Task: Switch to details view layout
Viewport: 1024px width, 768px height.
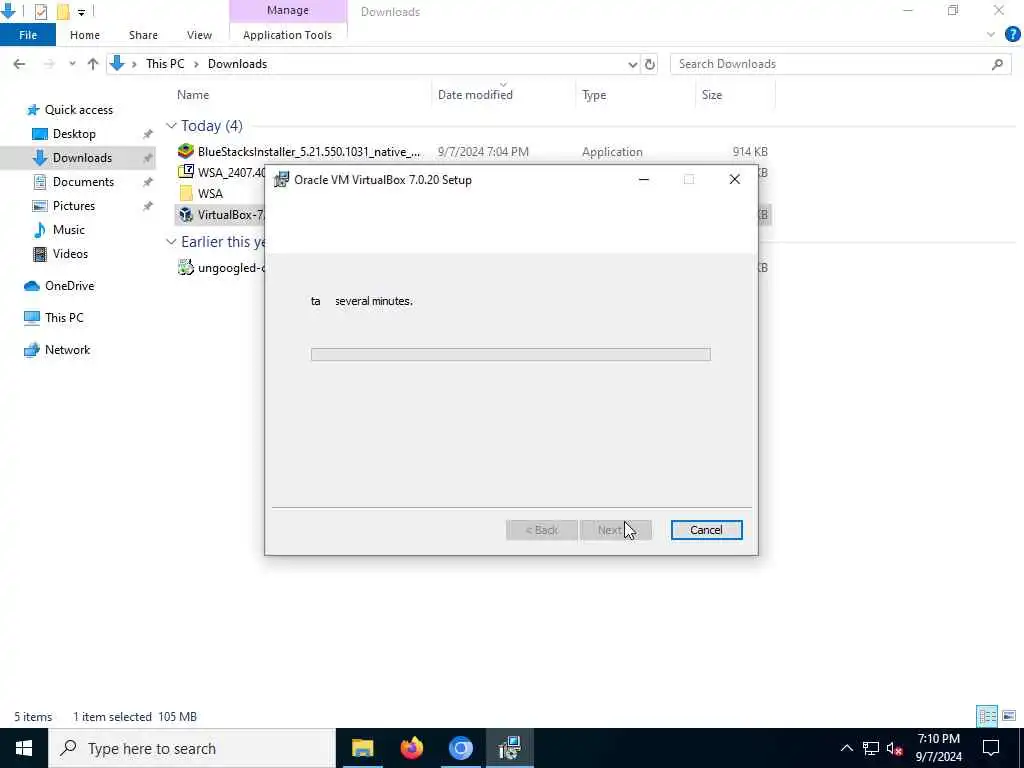Action: coord(987,716)
